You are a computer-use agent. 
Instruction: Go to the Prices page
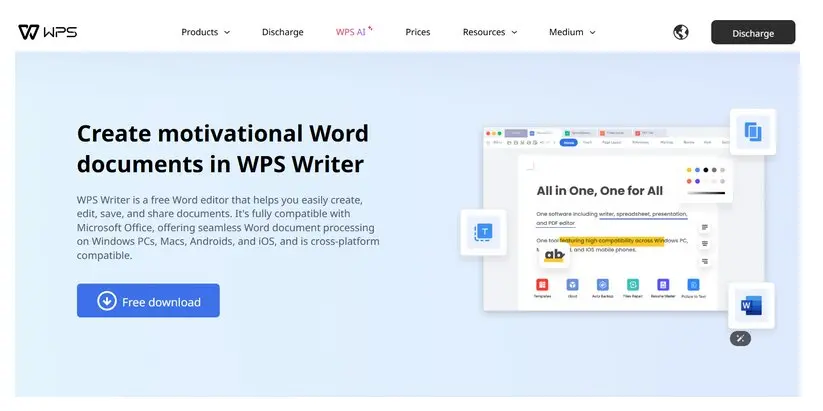click(418, 32)
